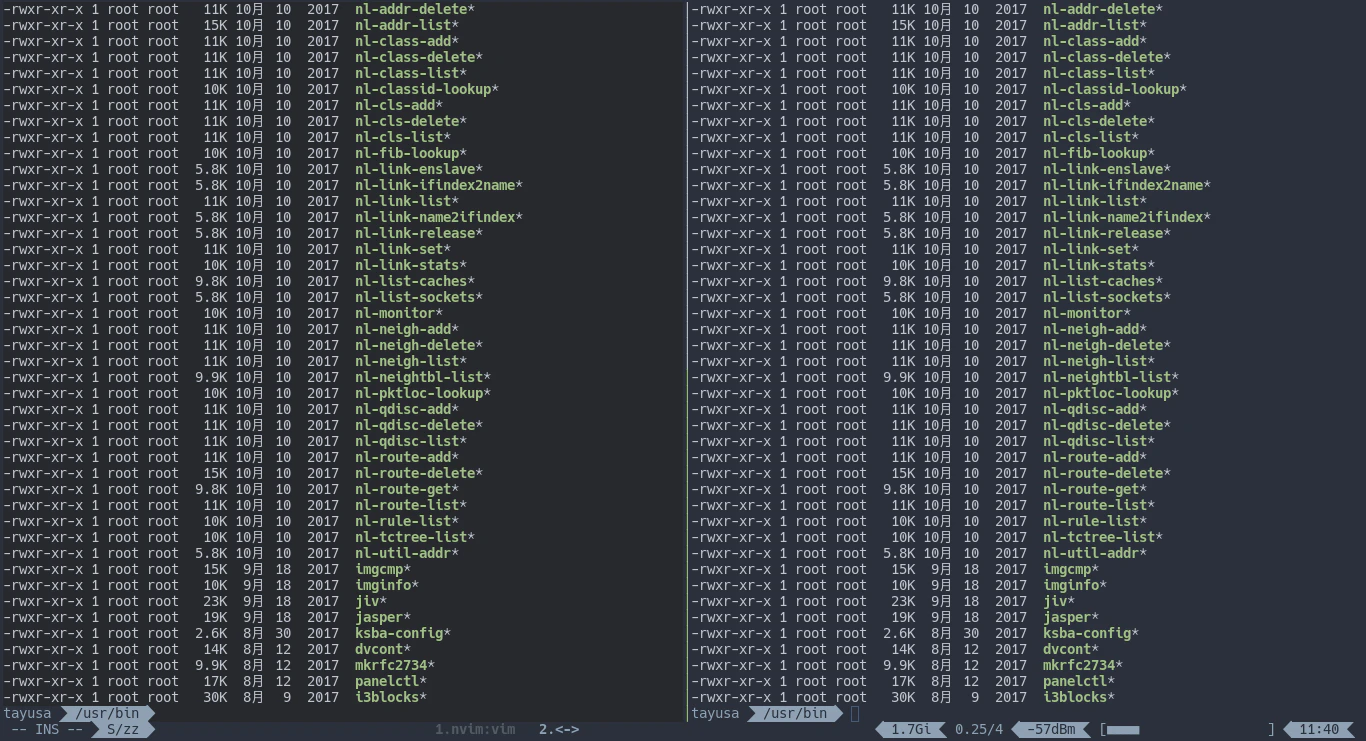
Task: Click the S/zz session label
Action: pyautogui.click(x=122, y=729)
